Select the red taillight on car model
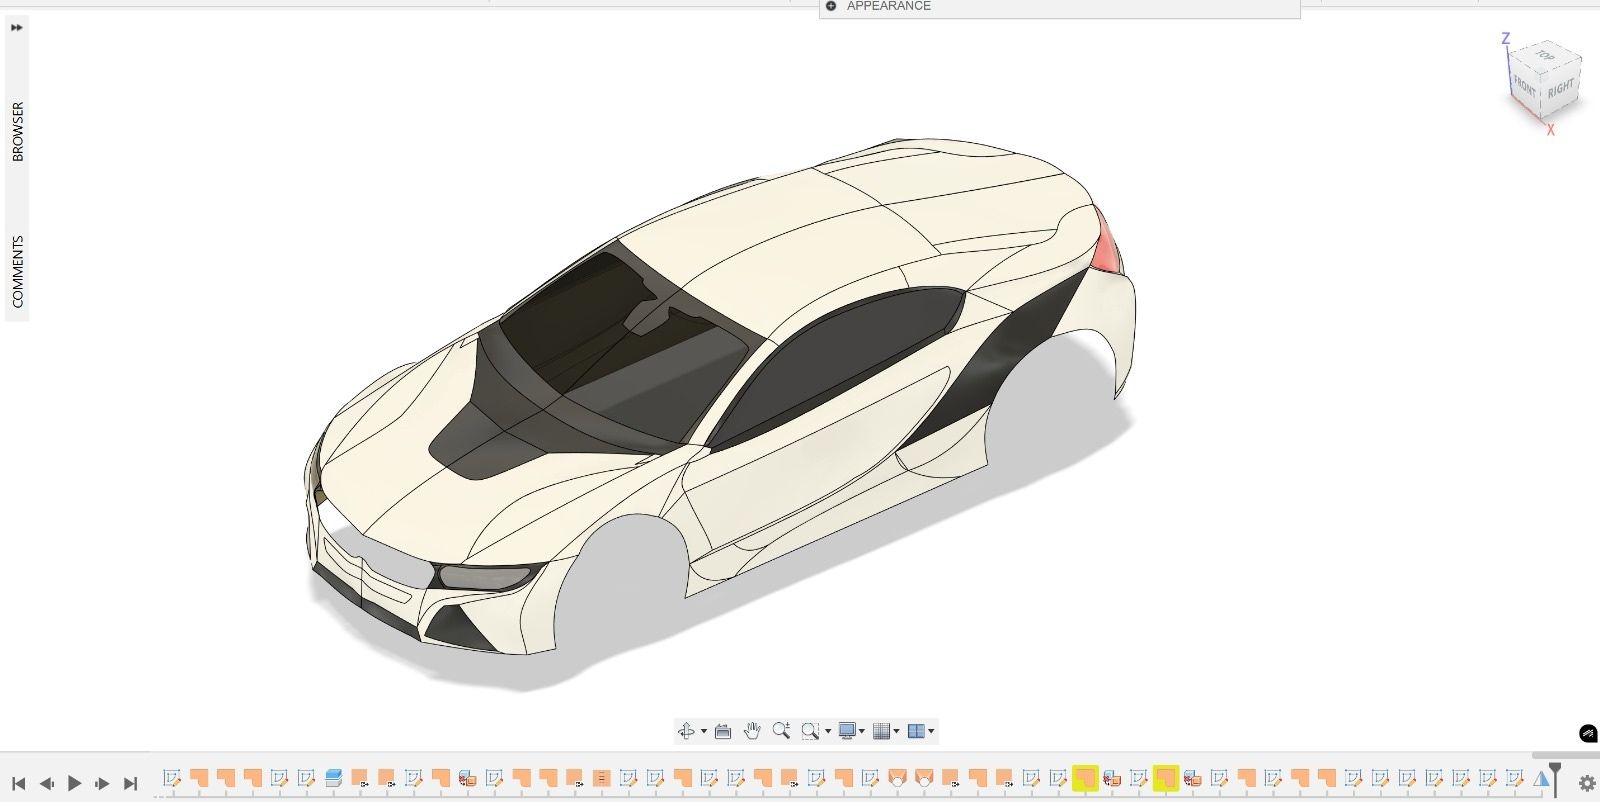 [x=1107, y=242]
